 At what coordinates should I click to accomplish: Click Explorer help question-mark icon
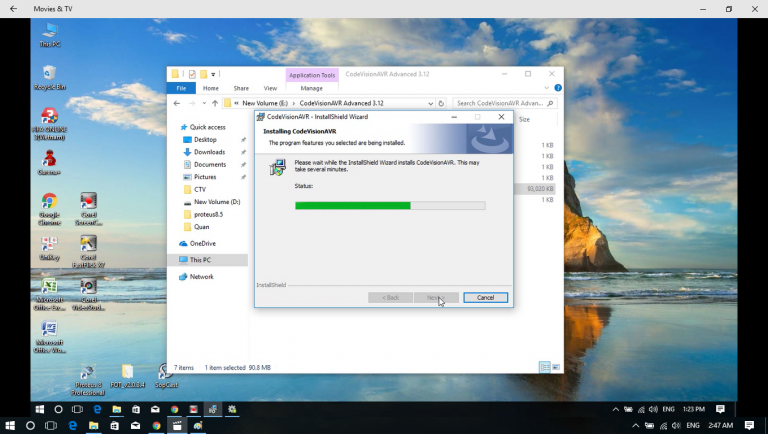pyautogui.click(x=558, y=88)
